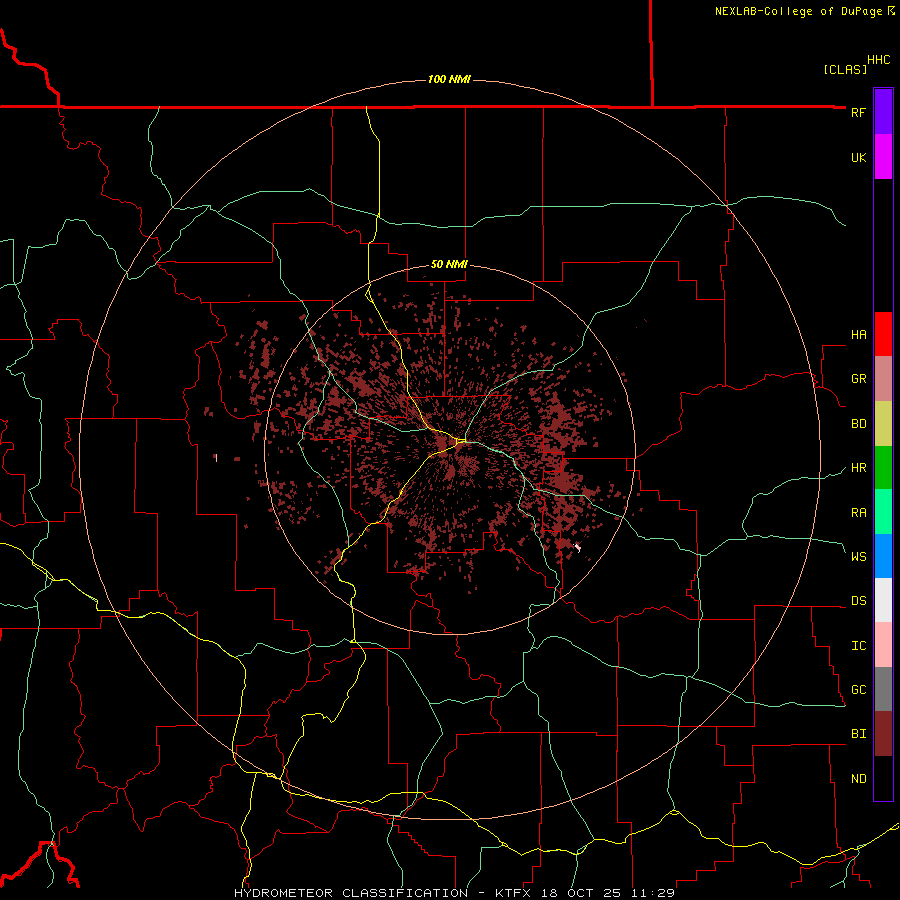
Task: Click the ND black legend swatch
Action: 883,778
